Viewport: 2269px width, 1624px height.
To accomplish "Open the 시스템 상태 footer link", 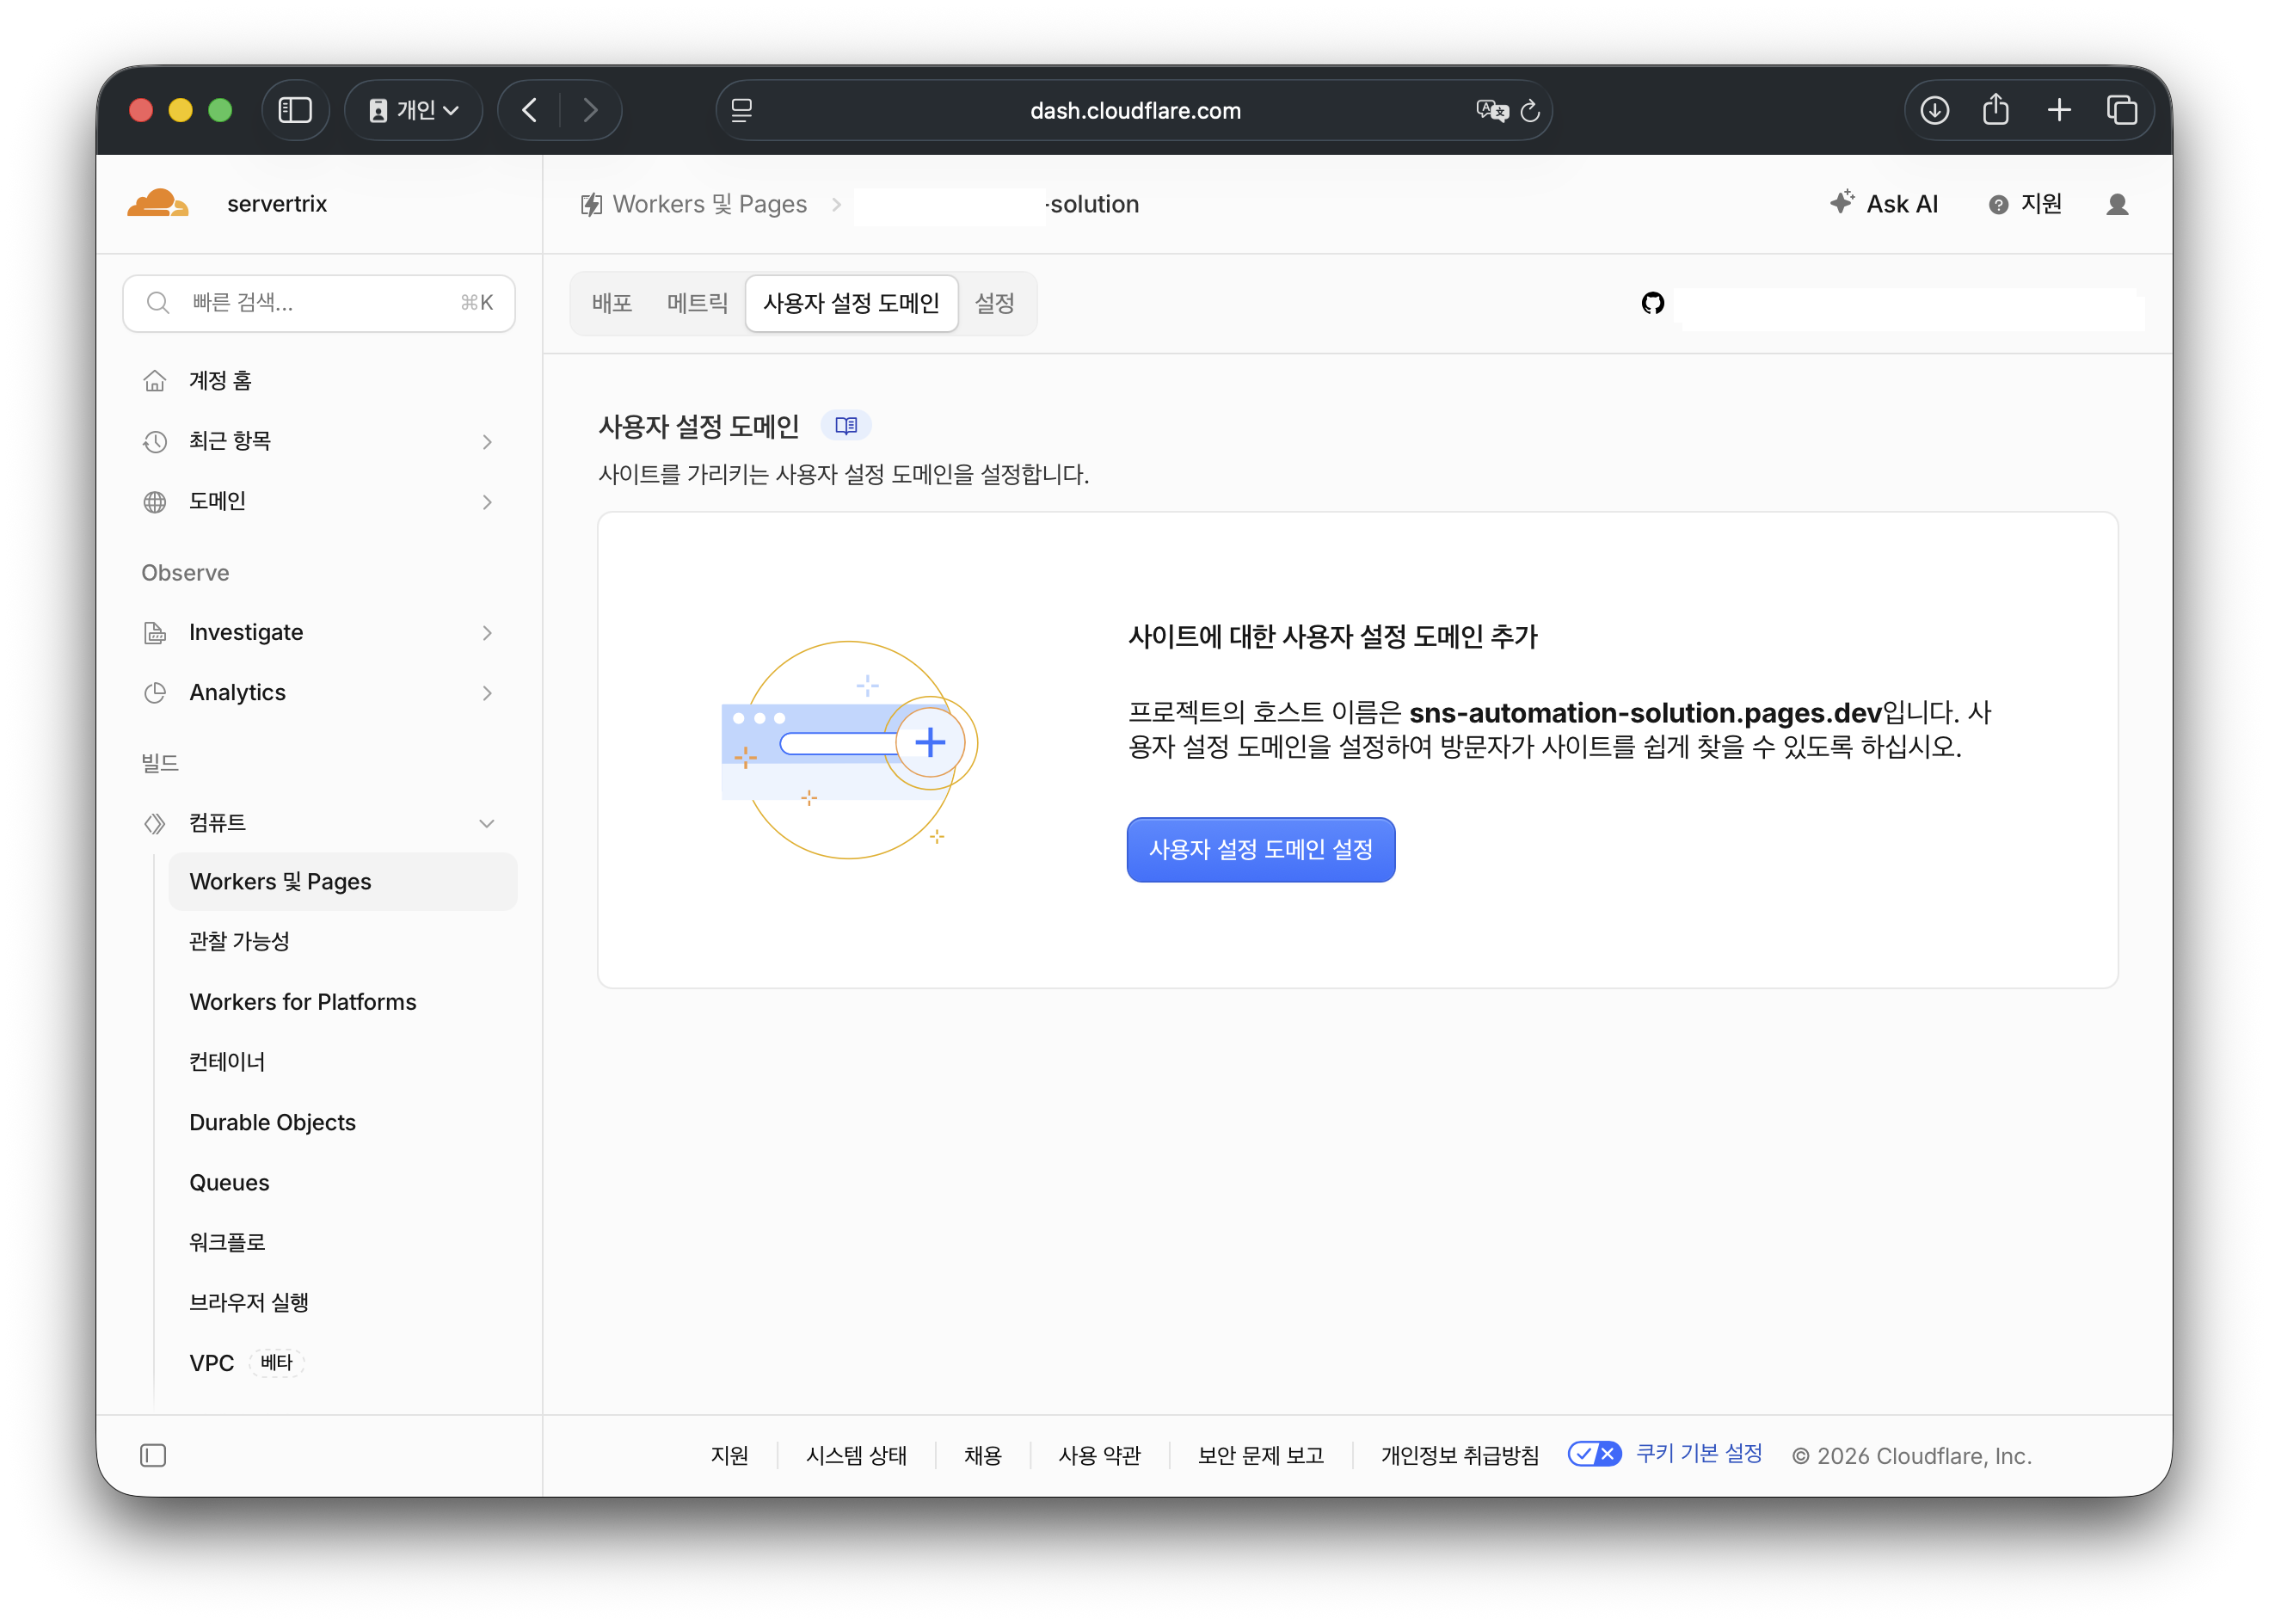I will (x=856, y=1455).
